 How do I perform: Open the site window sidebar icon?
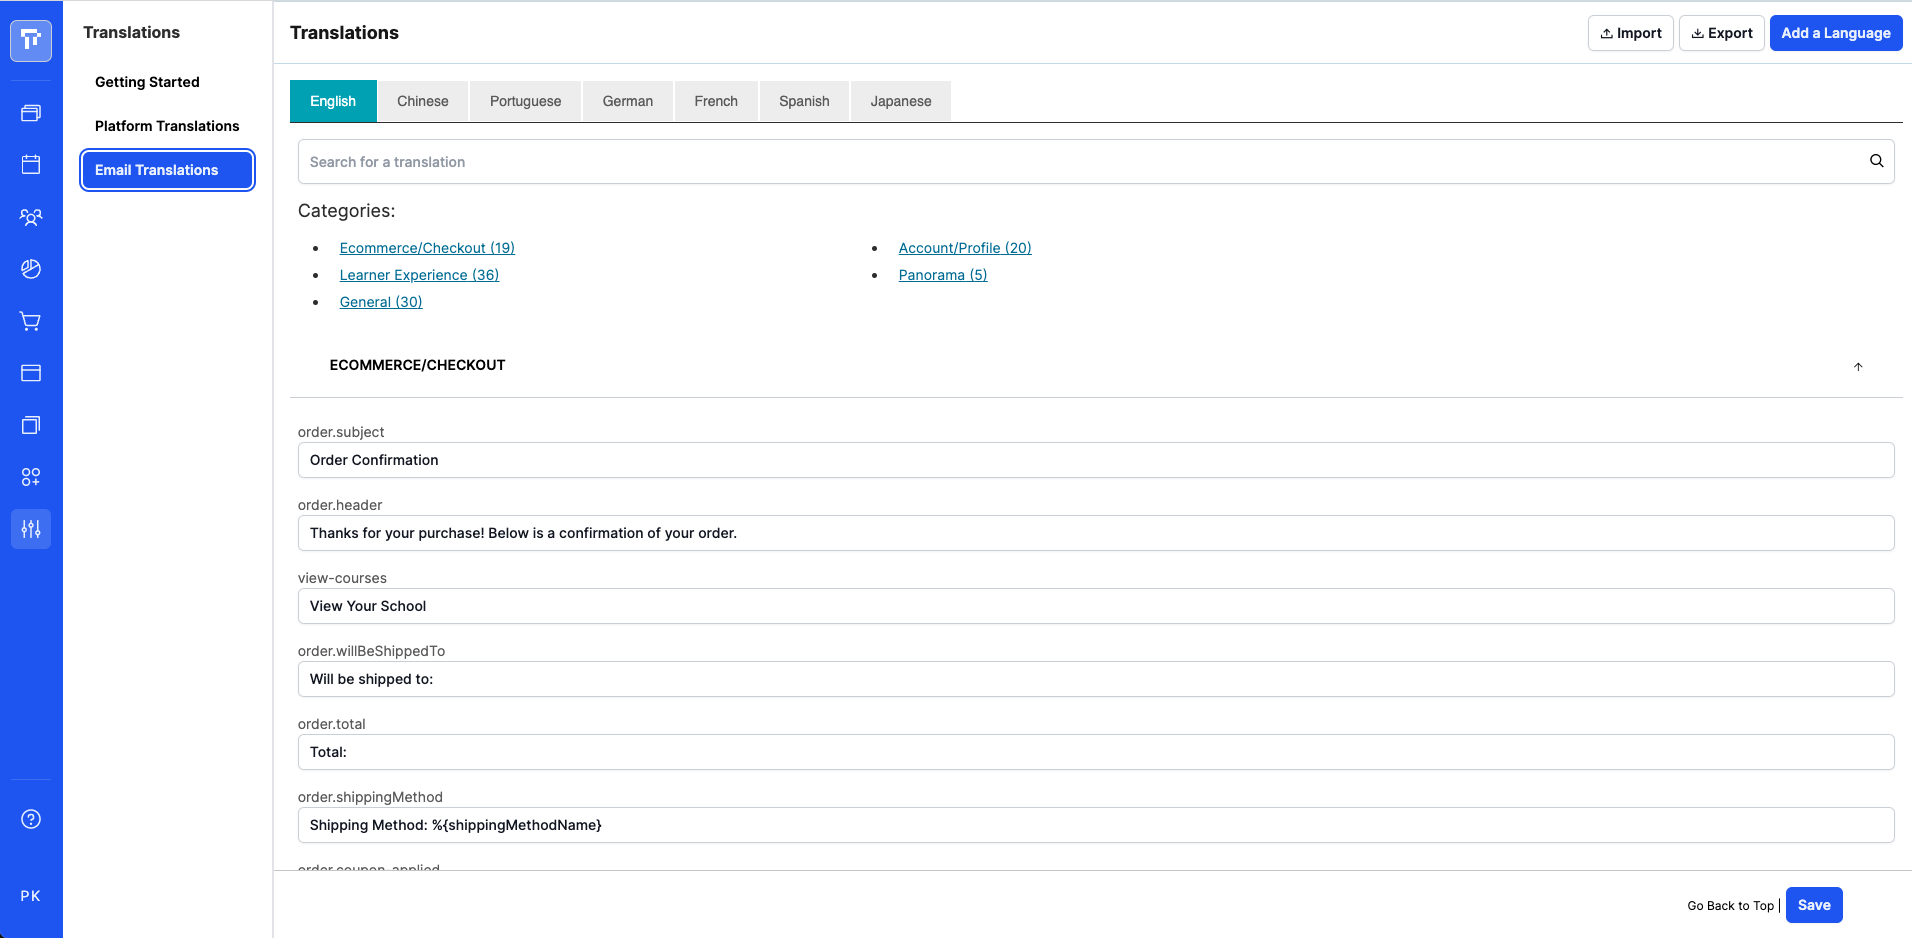coord(31,373)
